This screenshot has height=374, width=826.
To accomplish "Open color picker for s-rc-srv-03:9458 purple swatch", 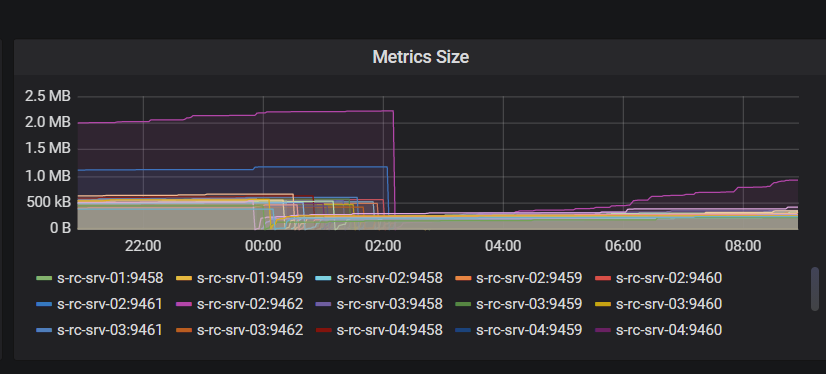I will (x=323, y=304).
